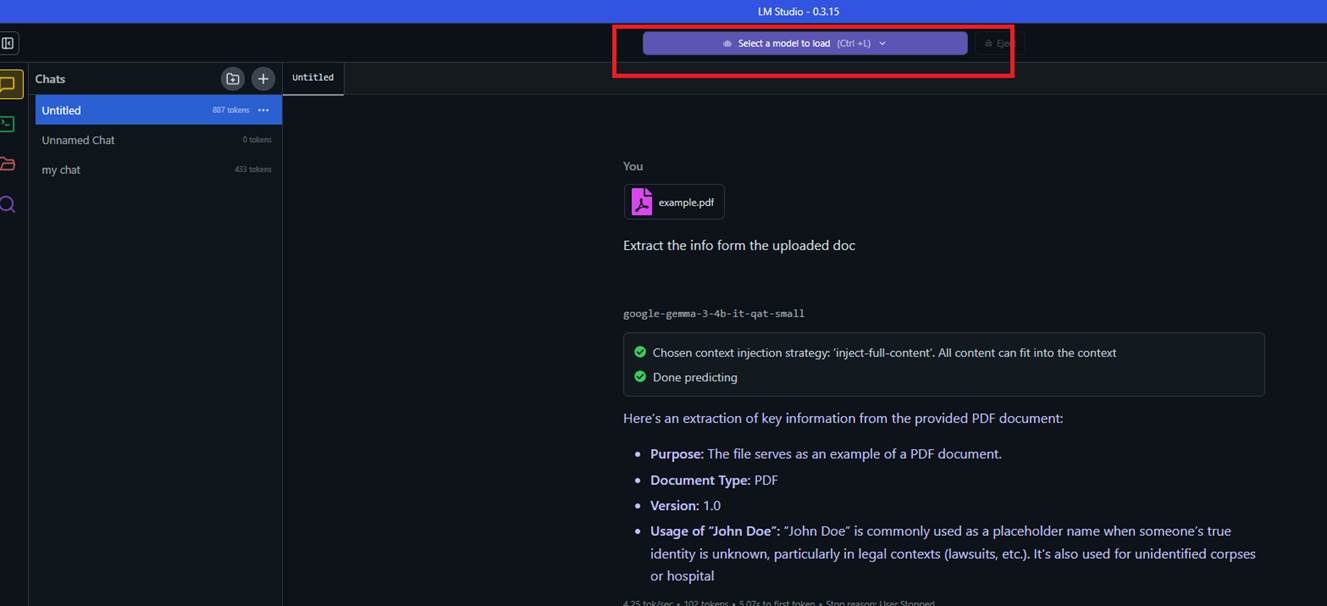This screenshot has height=606, width=1327.
Task: Open the my chat conversation
Action: [158, 170]
